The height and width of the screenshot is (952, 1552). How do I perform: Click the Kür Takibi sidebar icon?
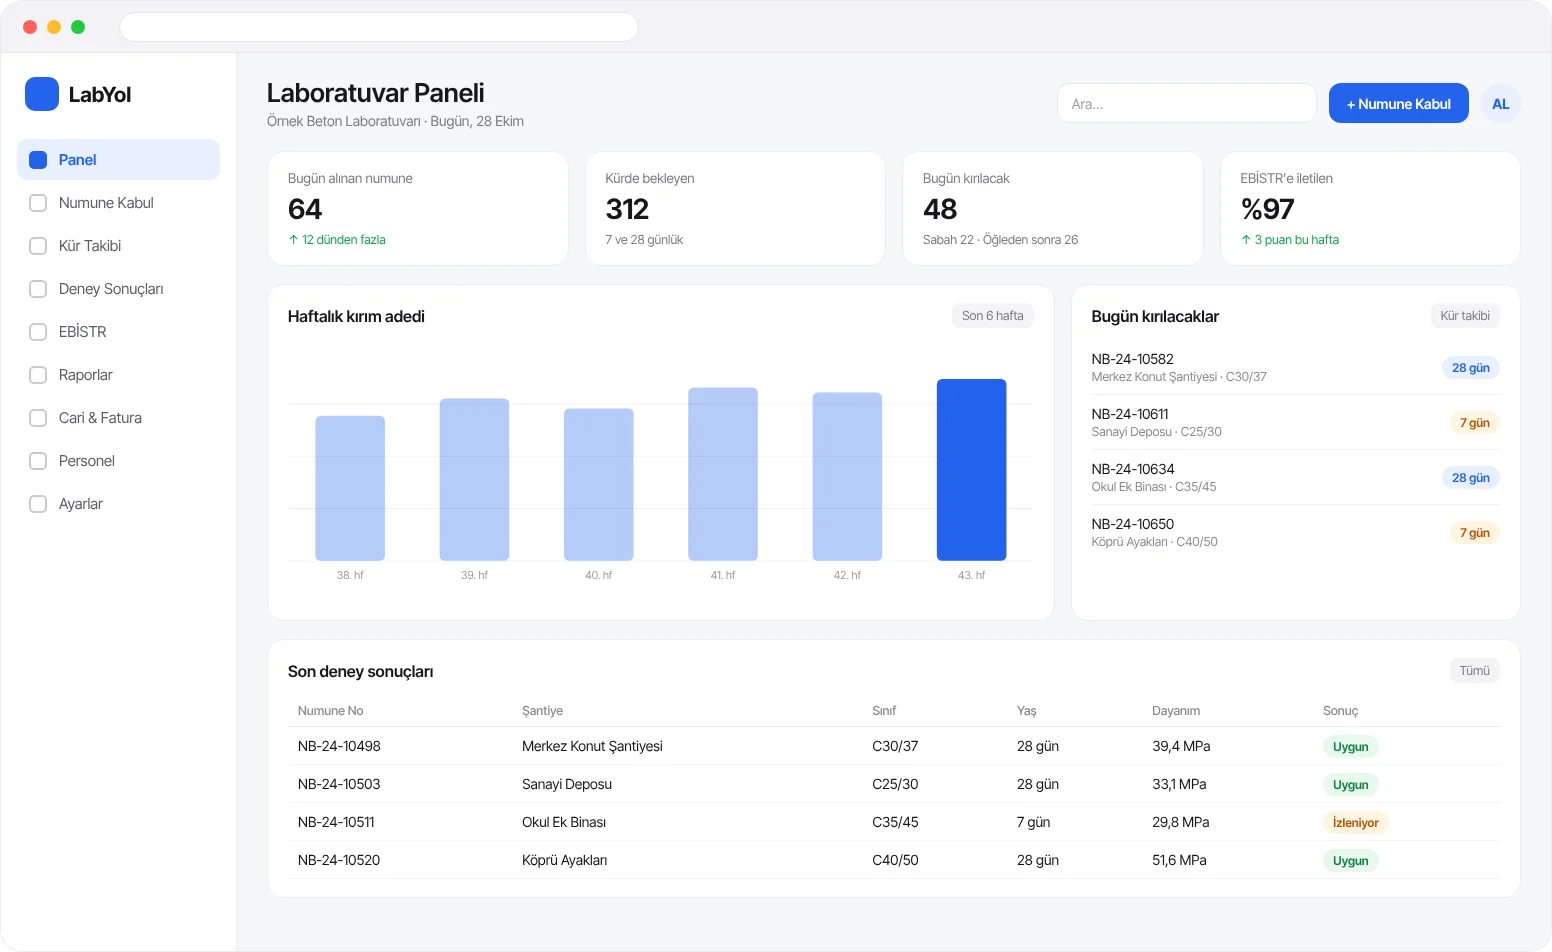pos(38,246)
